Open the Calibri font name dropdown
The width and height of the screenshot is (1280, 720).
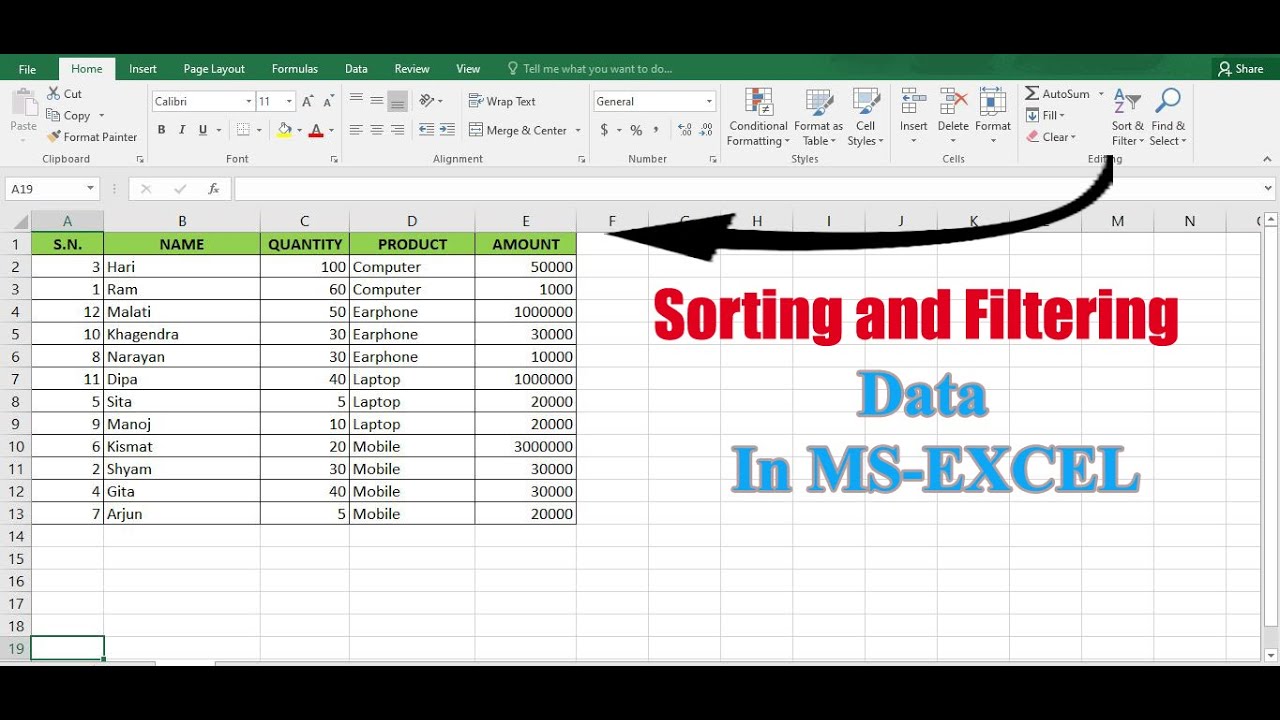pyautogui.click(x=249, y=101)
